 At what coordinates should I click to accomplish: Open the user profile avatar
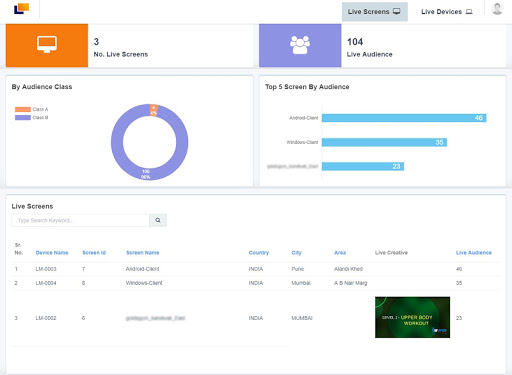click(x=497, y=9)
